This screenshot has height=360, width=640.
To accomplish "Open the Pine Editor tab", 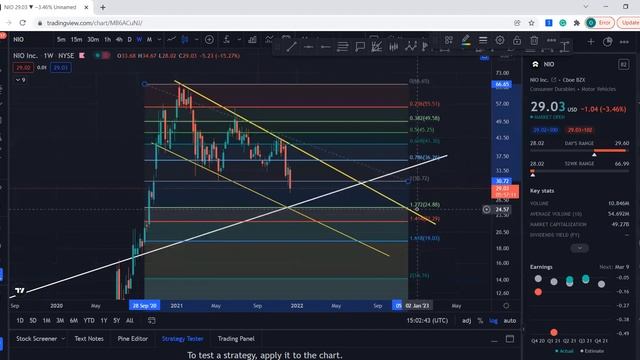I will point(133,339).
